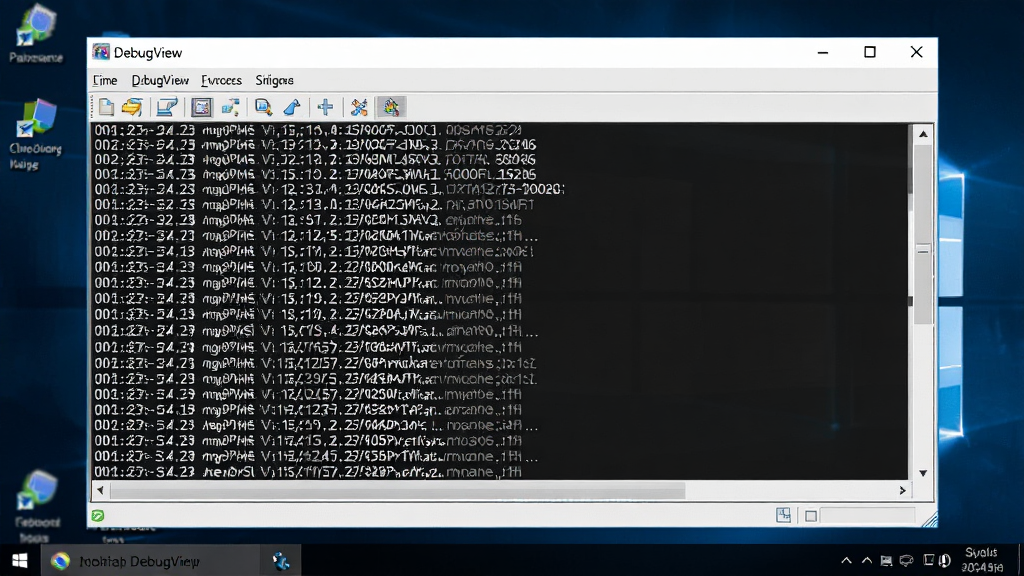This screenshot has height=576, width=1024.
Task: Click the DebugView taskbar button
Action: (152, 561)
